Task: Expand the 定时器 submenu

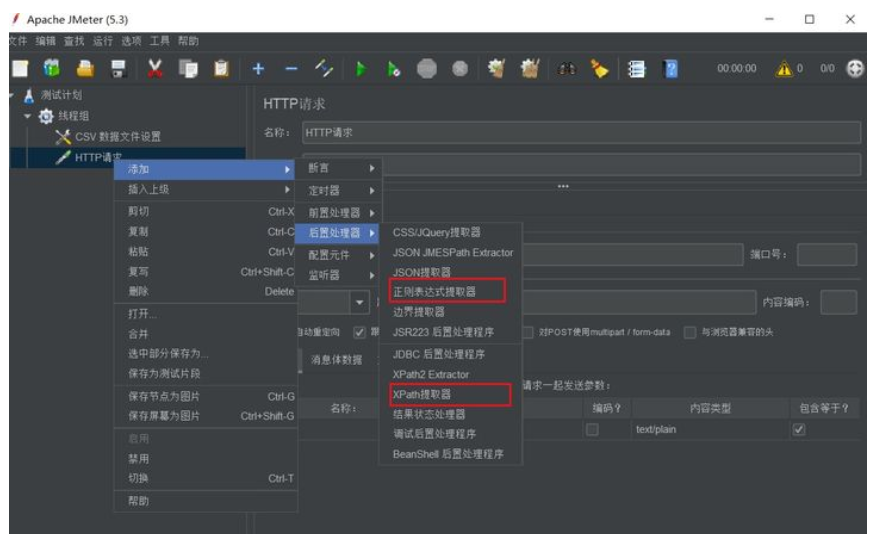Action: (339, 191)
